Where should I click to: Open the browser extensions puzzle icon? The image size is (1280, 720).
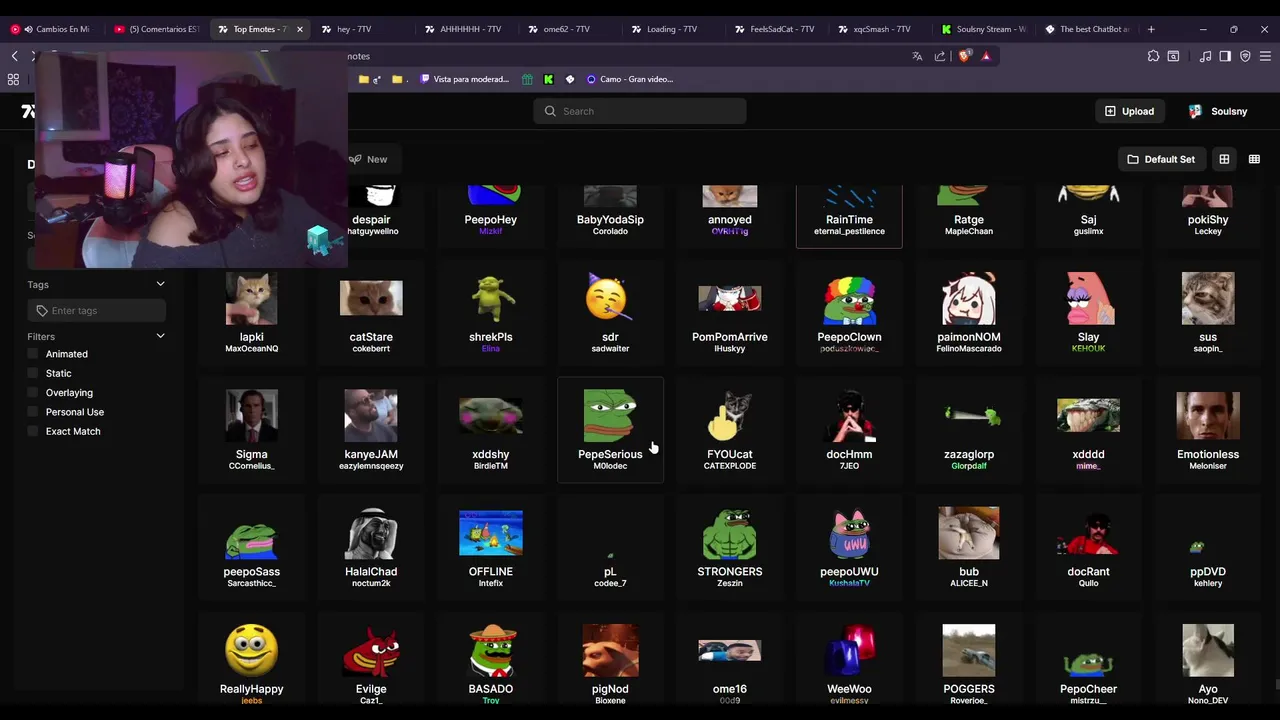tap(1153, 56)
